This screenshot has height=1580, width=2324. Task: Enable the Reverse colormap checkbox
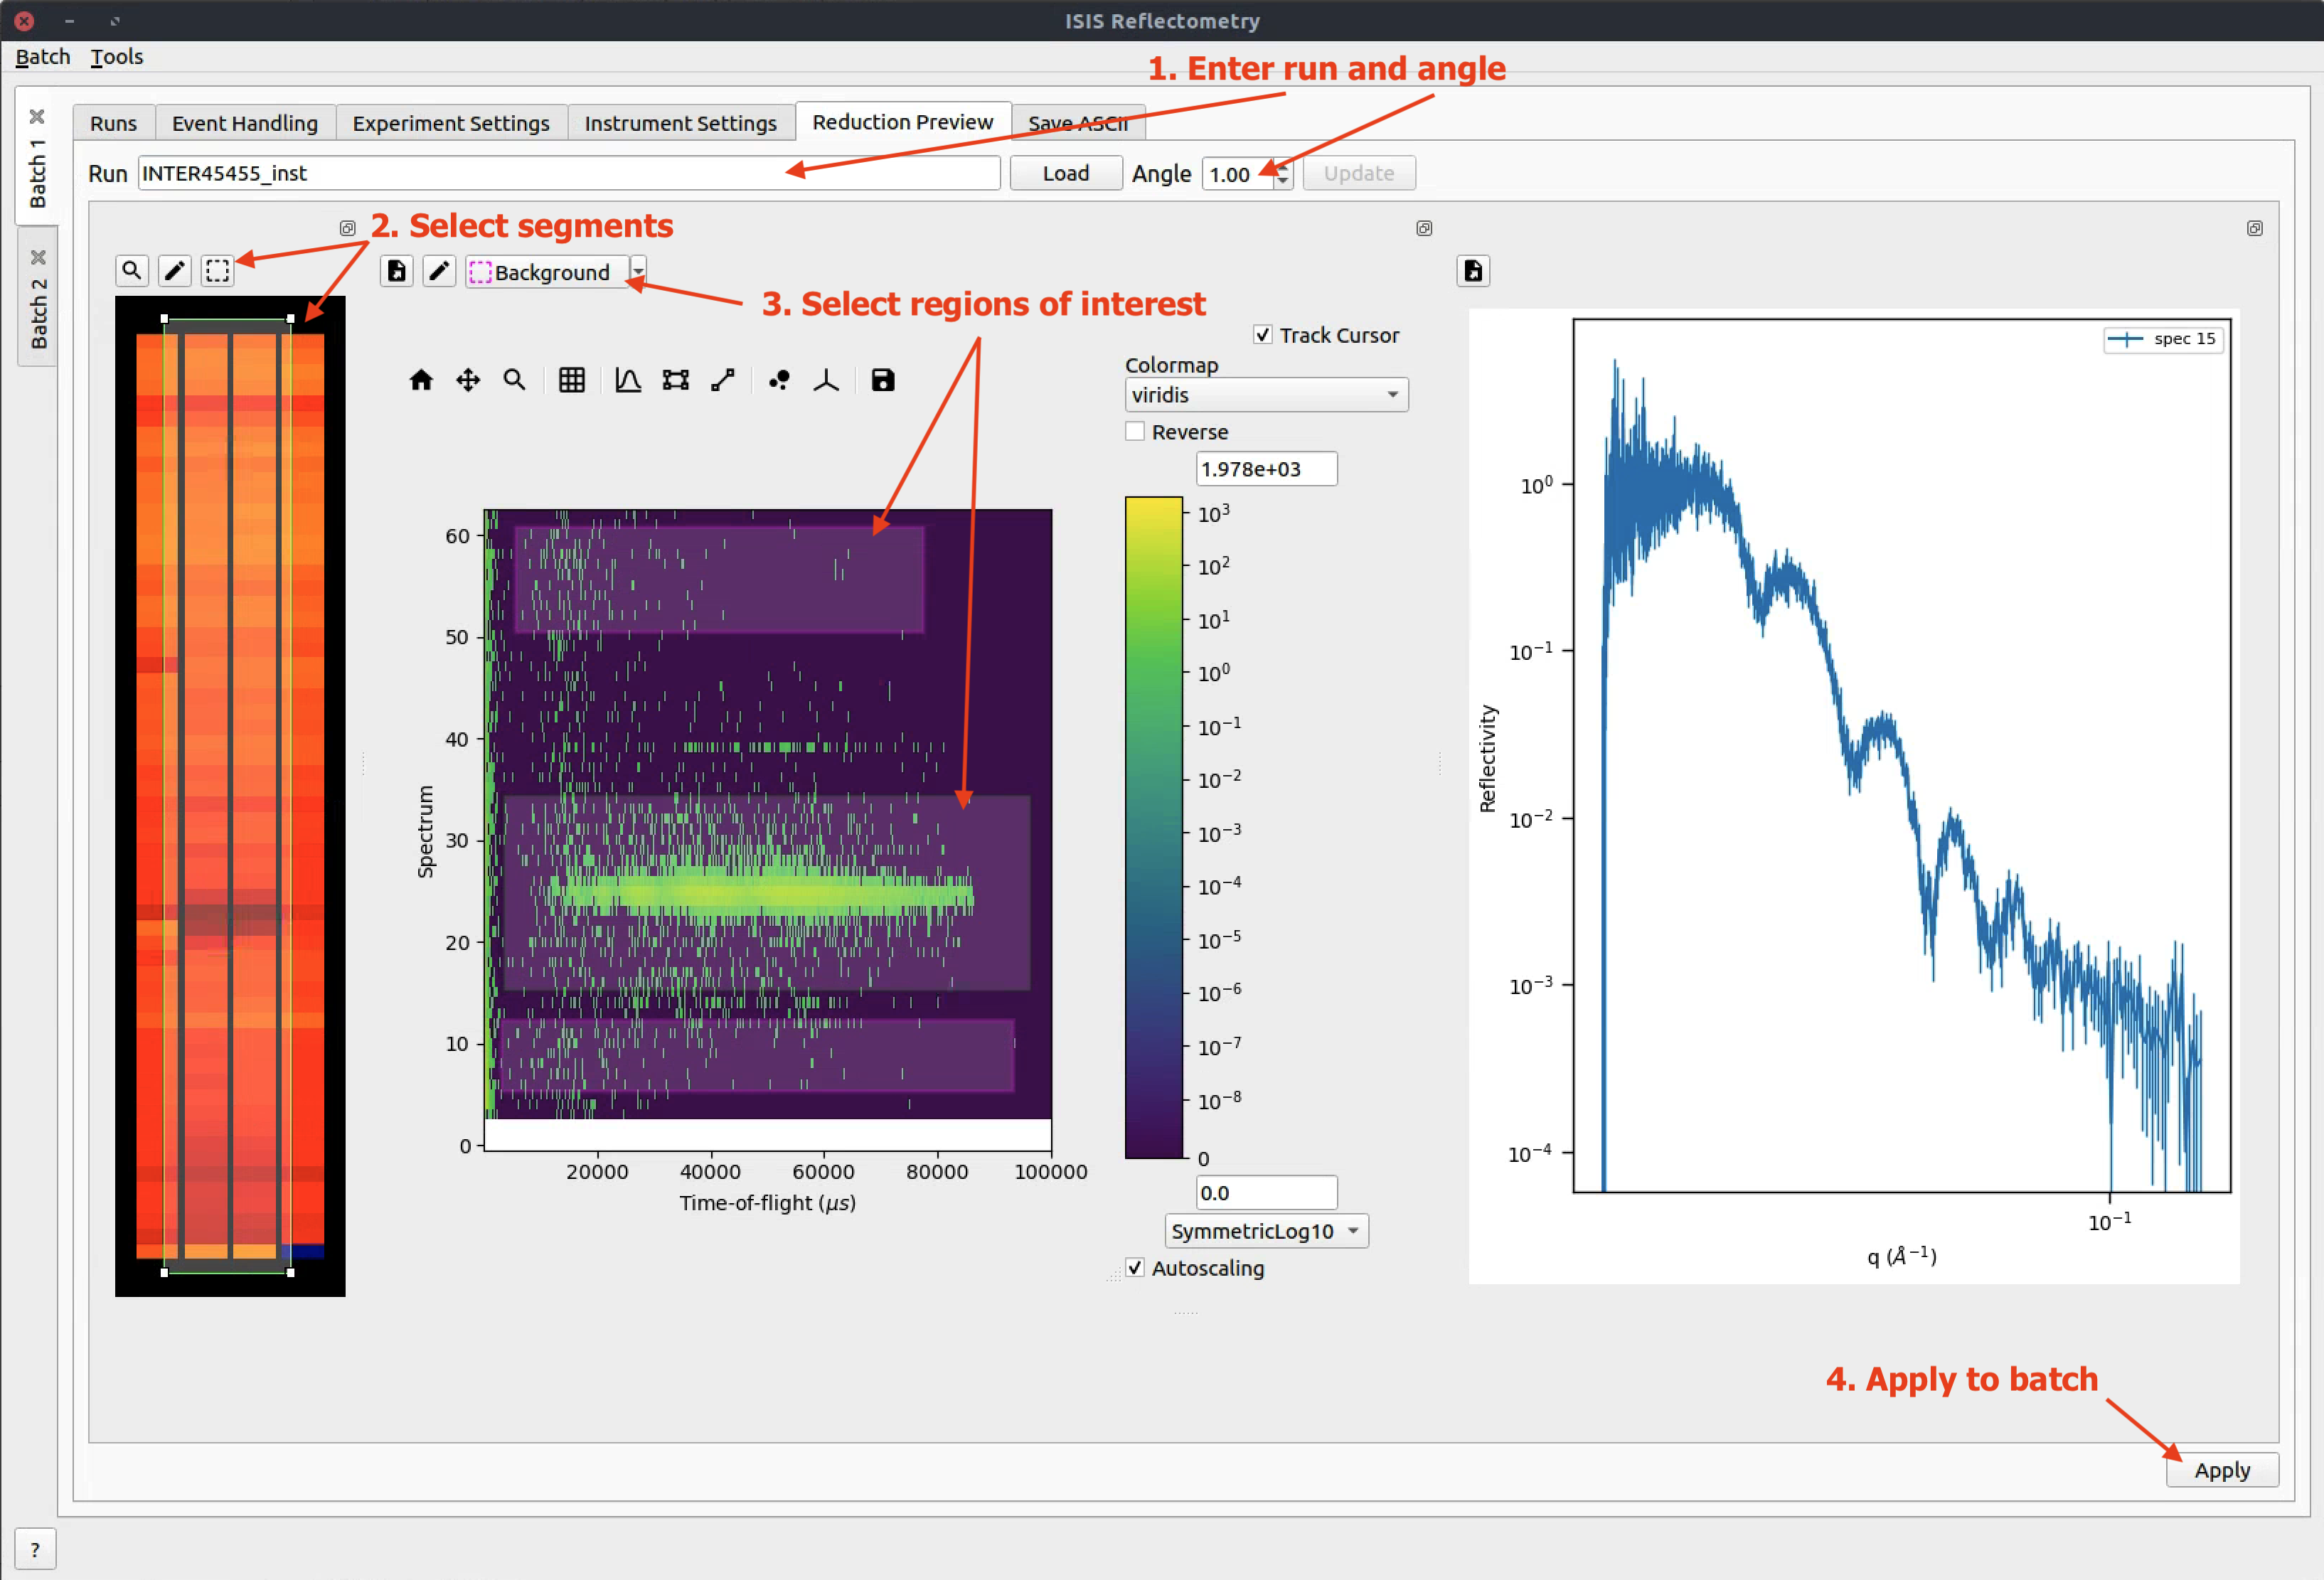1135,432
